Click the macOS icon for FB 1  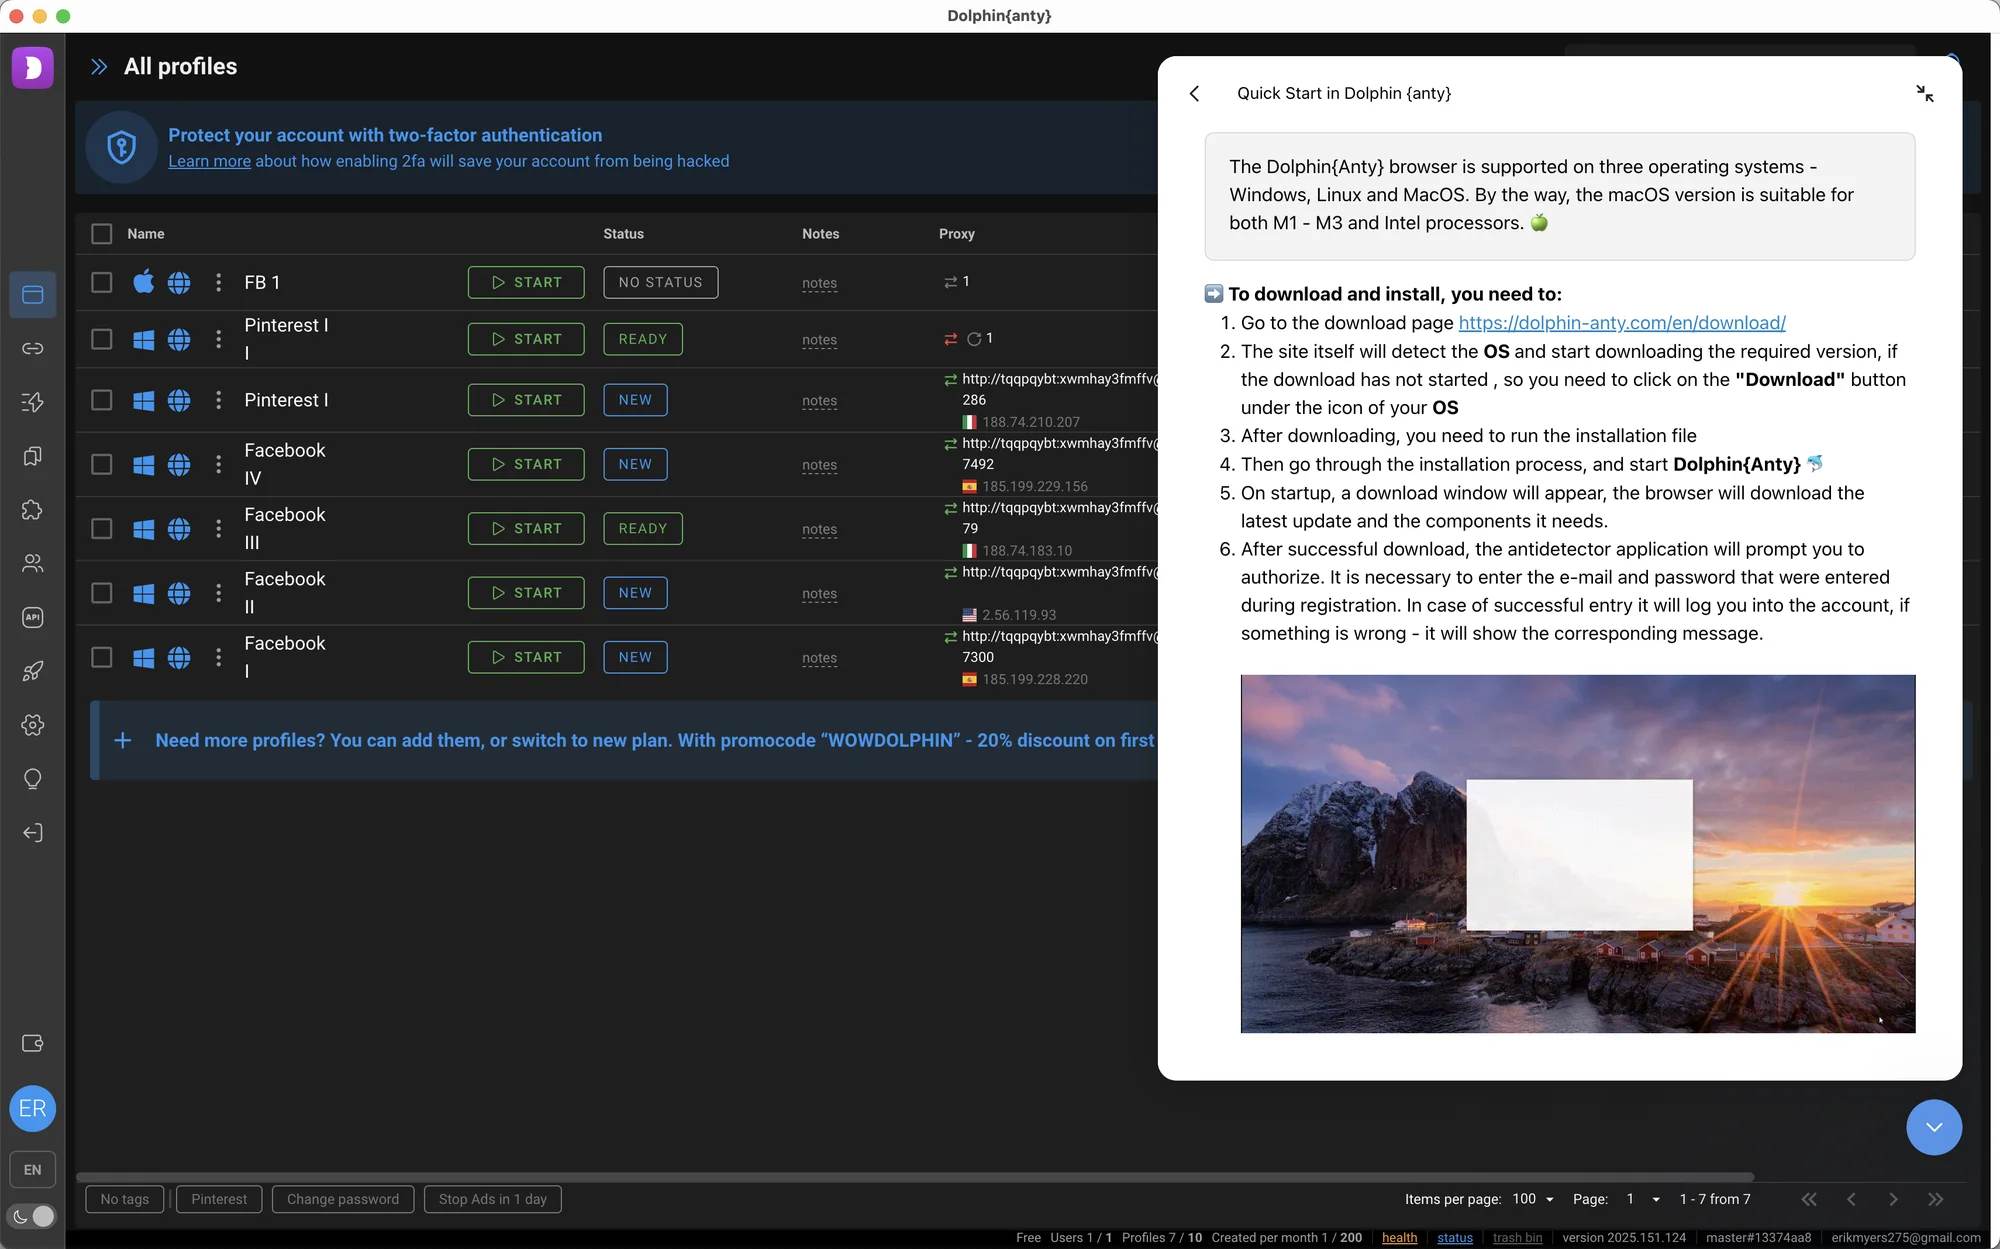click(x=143, y=282)
